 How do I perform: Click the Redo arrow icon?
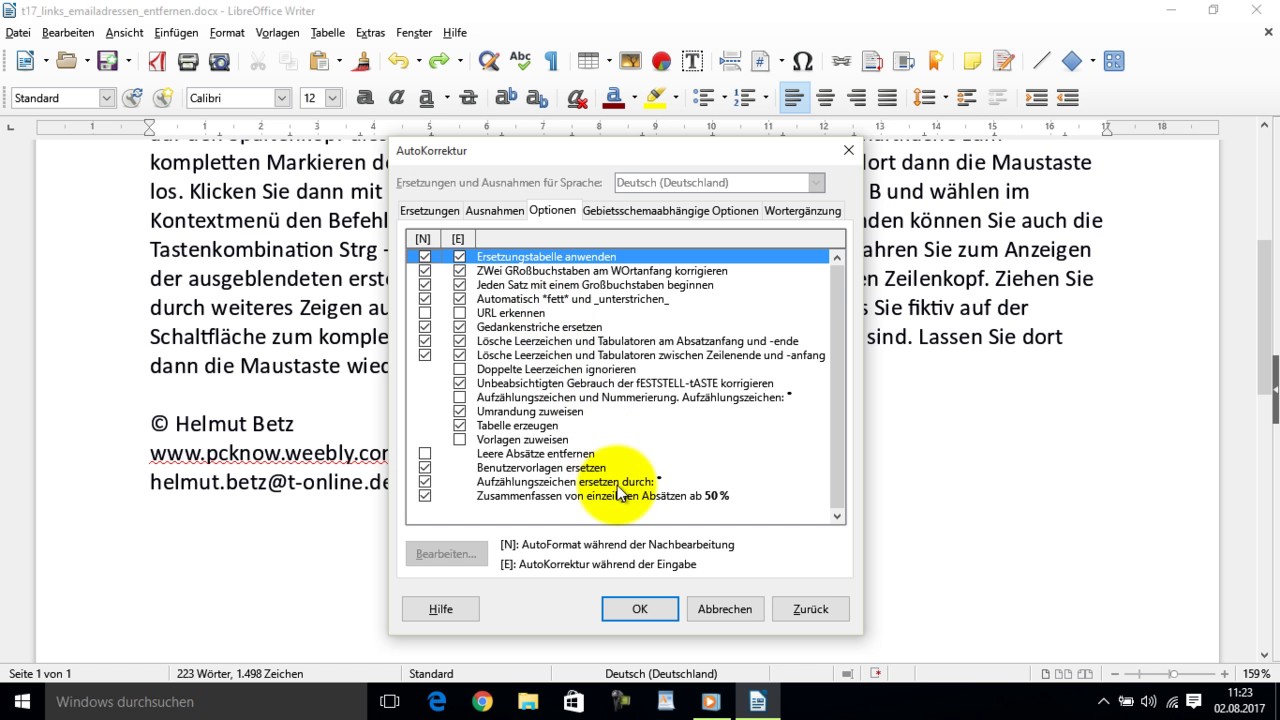point(439,61)
